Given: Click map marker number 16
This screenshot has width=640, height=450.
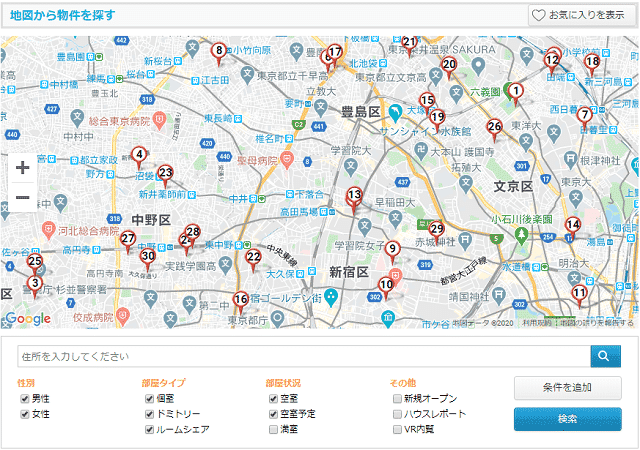Looking at the screenshot, I should 240,299.
